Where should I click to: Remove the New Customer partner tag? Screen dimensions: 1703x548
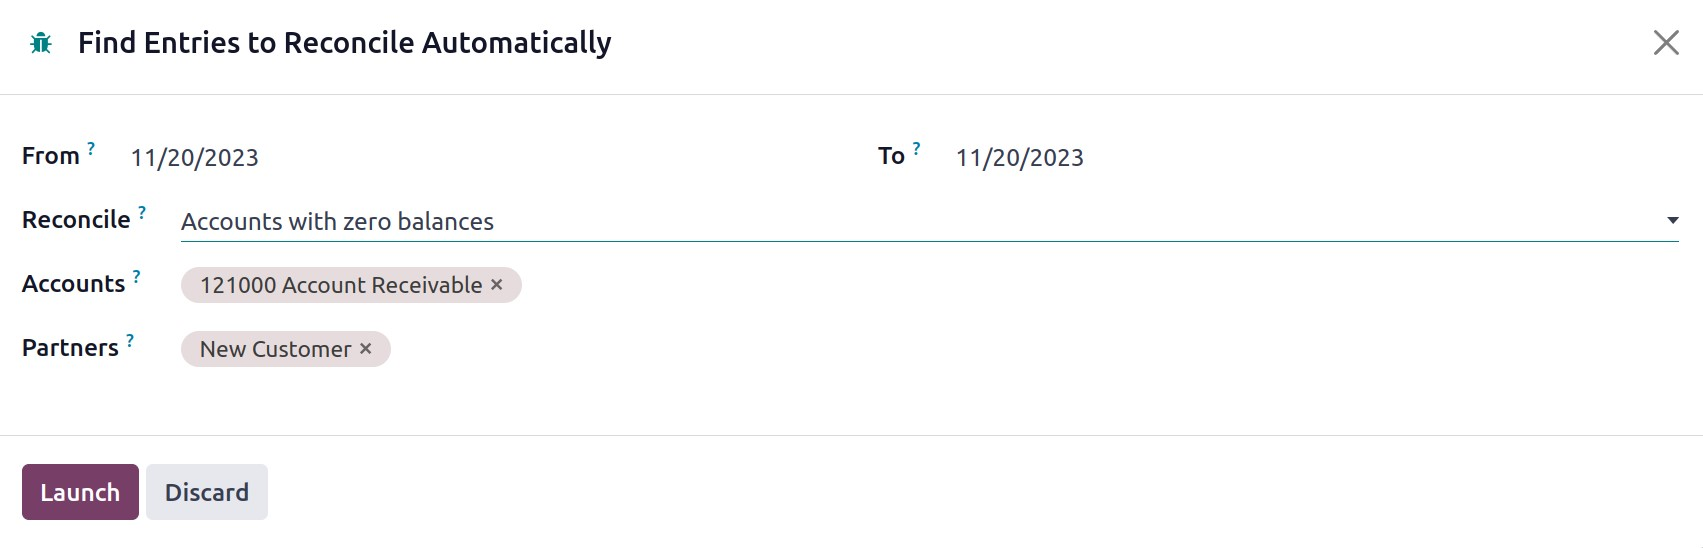point(366,349)
